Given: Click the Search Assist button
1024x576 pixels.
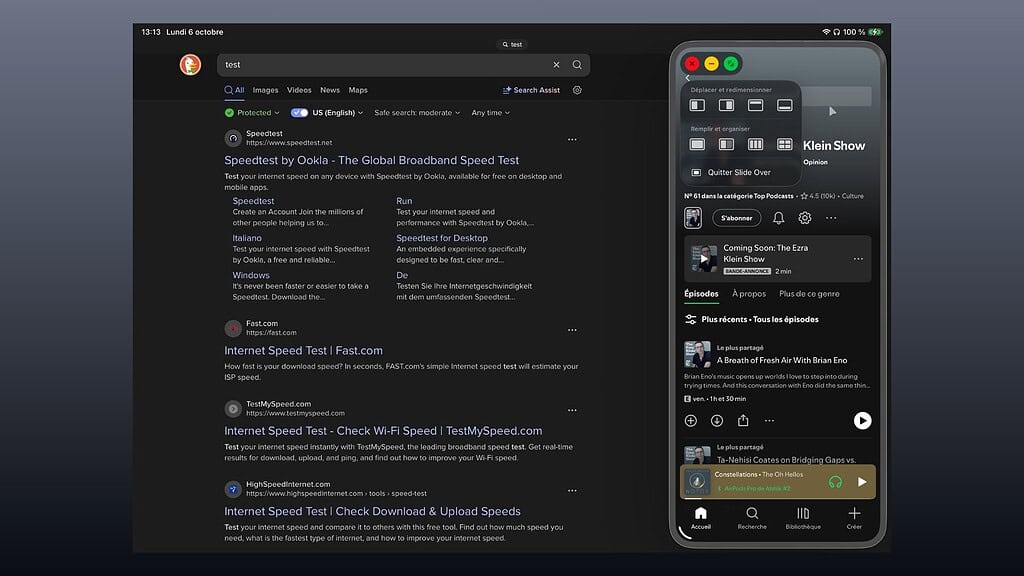Looking at the screenshot, I should tap(531, 90).
